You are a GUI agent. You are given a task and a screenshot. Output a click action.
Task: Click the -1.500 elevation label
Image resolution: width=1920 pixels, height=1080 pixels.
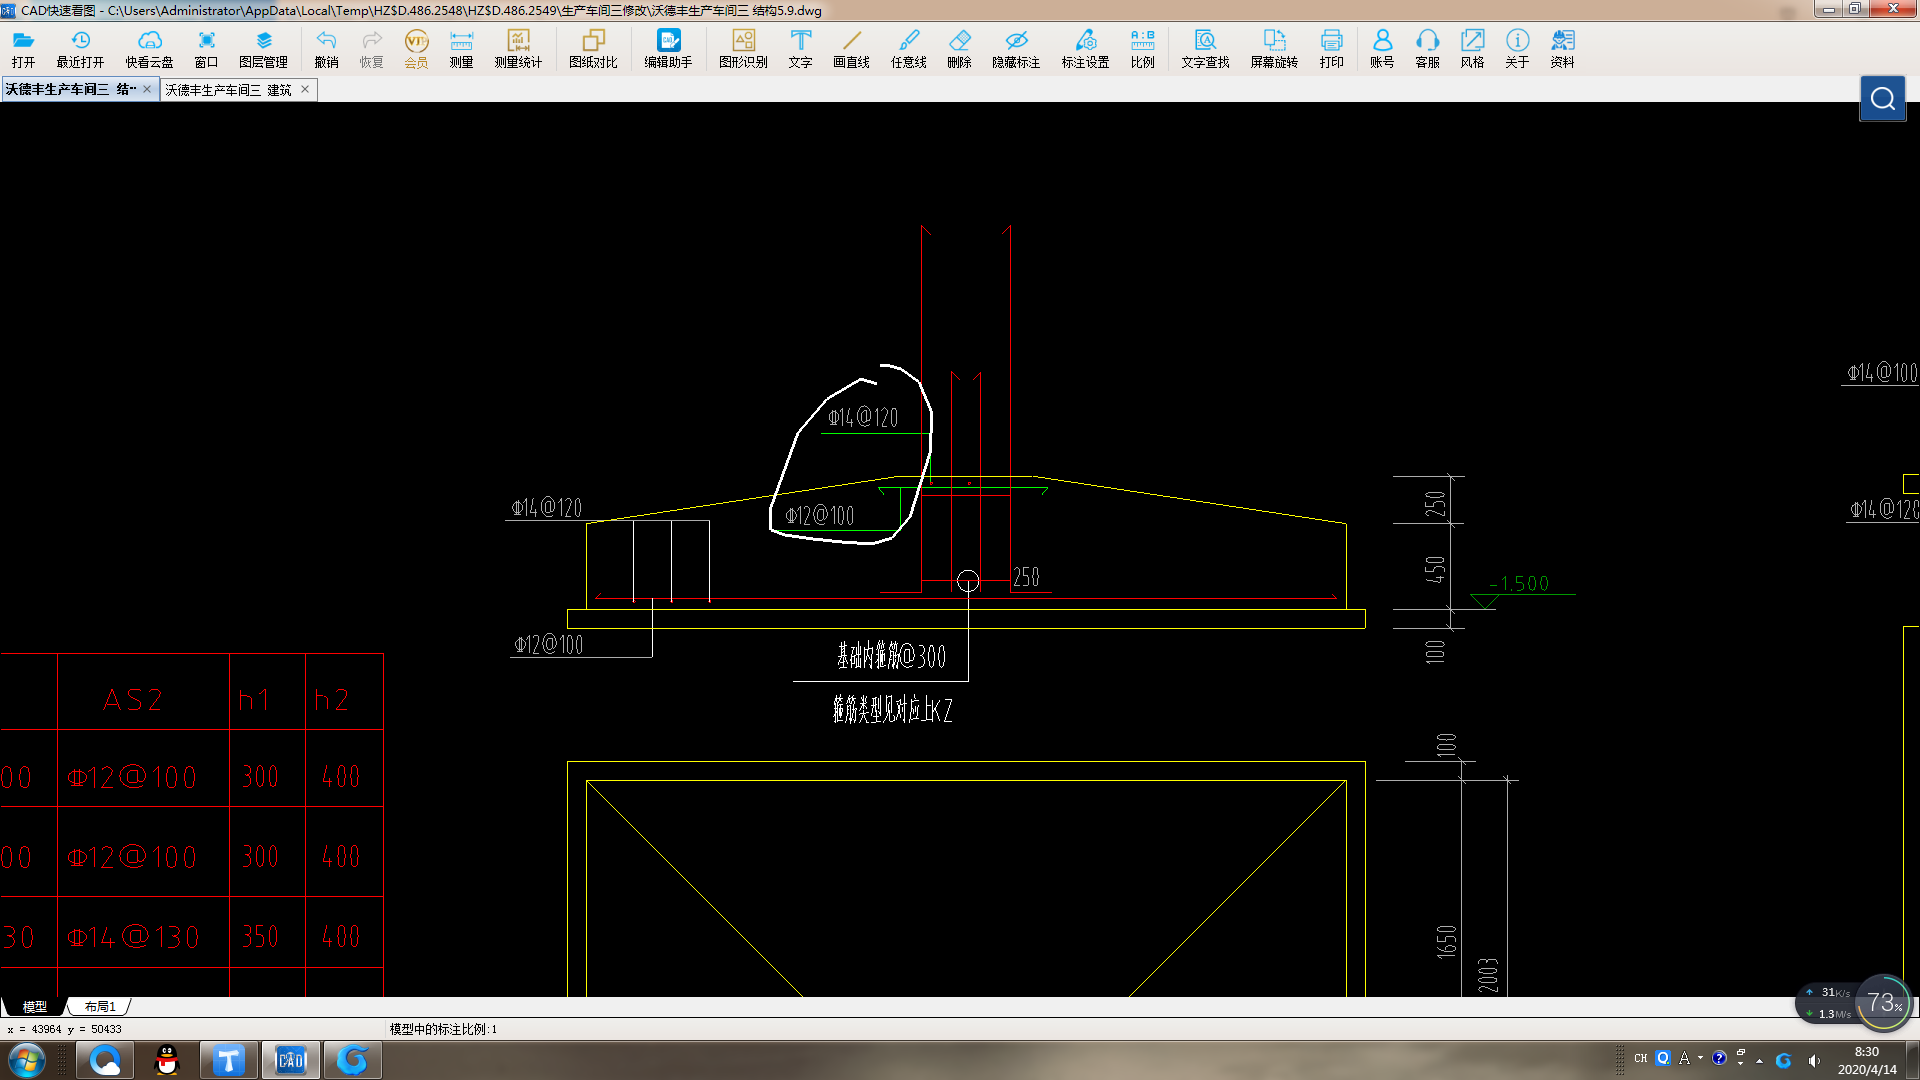[1519, 583]
